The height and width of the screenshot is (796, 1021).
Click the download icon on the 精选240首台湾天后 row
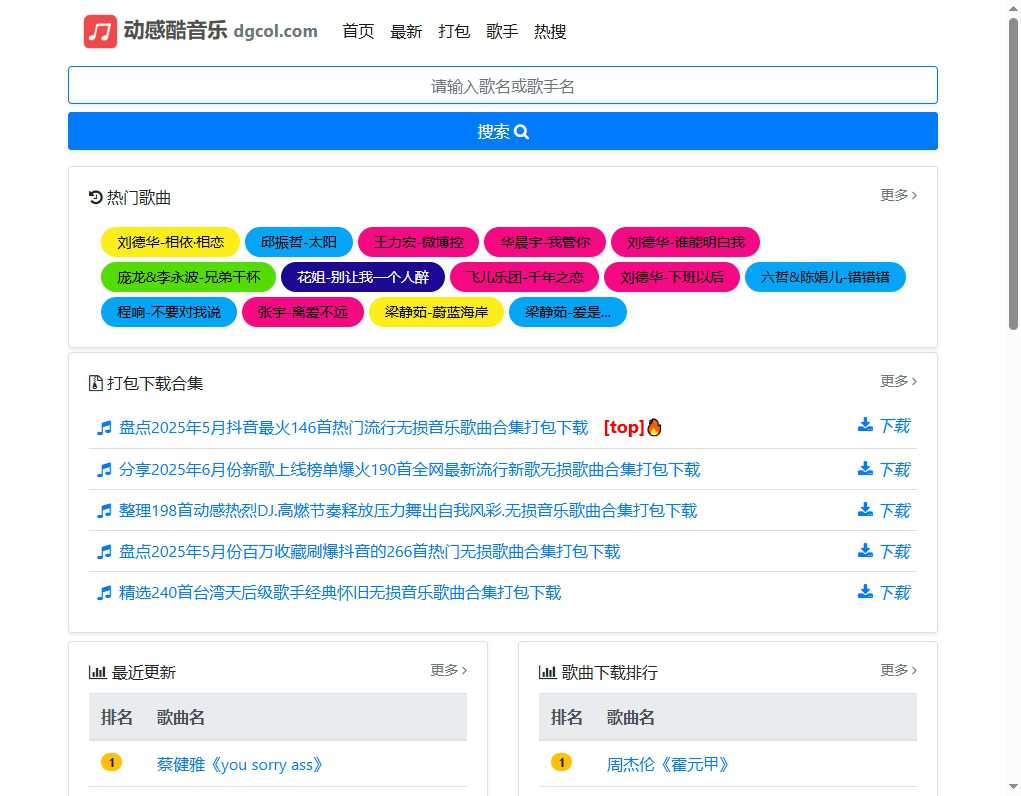pos(863,590)
